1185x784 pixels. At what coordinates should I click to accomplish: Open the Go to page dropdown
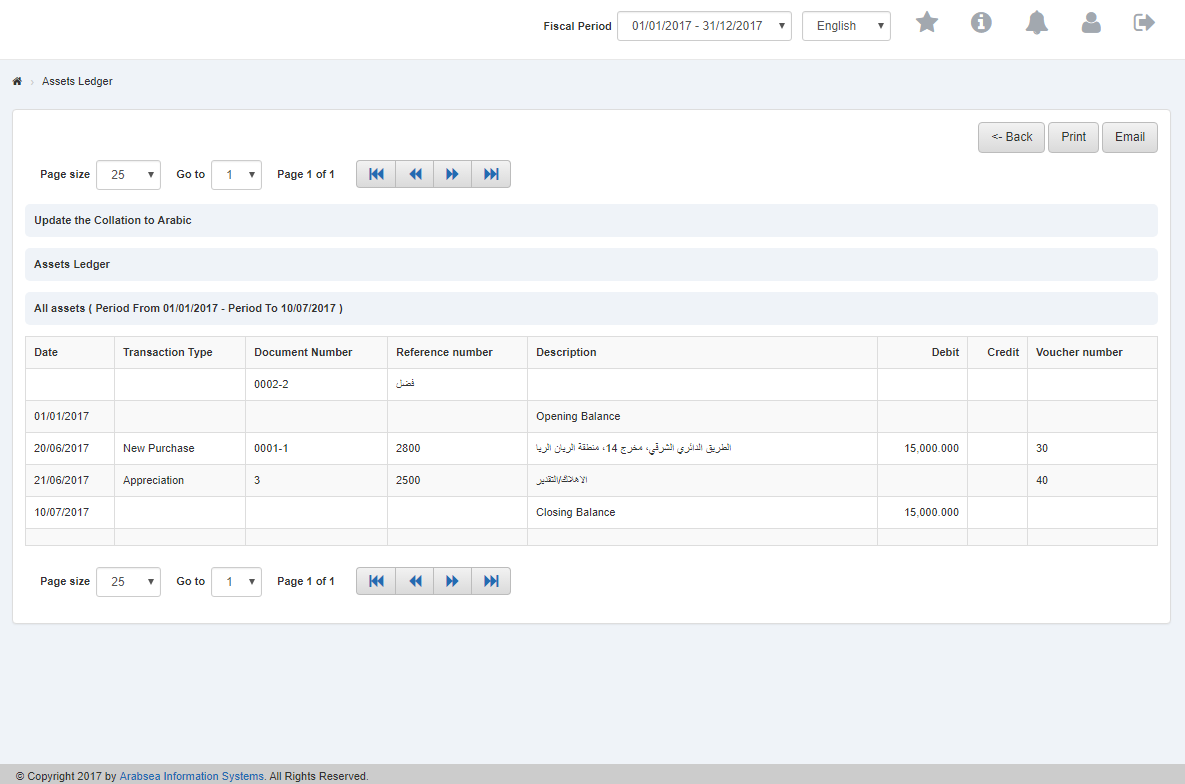[x=236, y=174]
